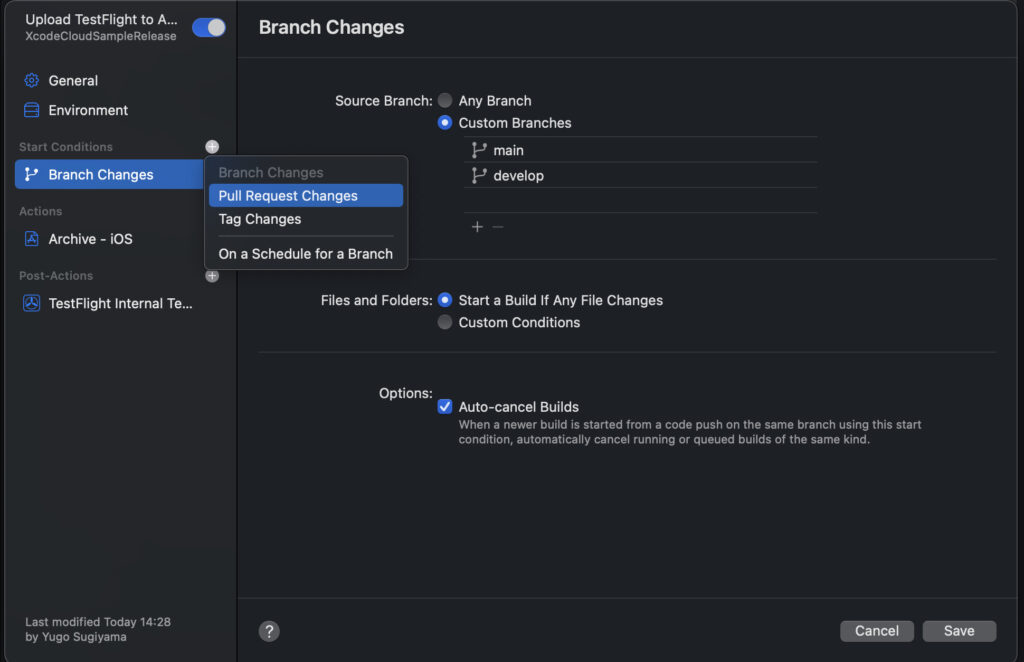This screenshot has height=662, width=1024.
Task: Add a custom branch with plus button
Action: click(x=477, y=227)
